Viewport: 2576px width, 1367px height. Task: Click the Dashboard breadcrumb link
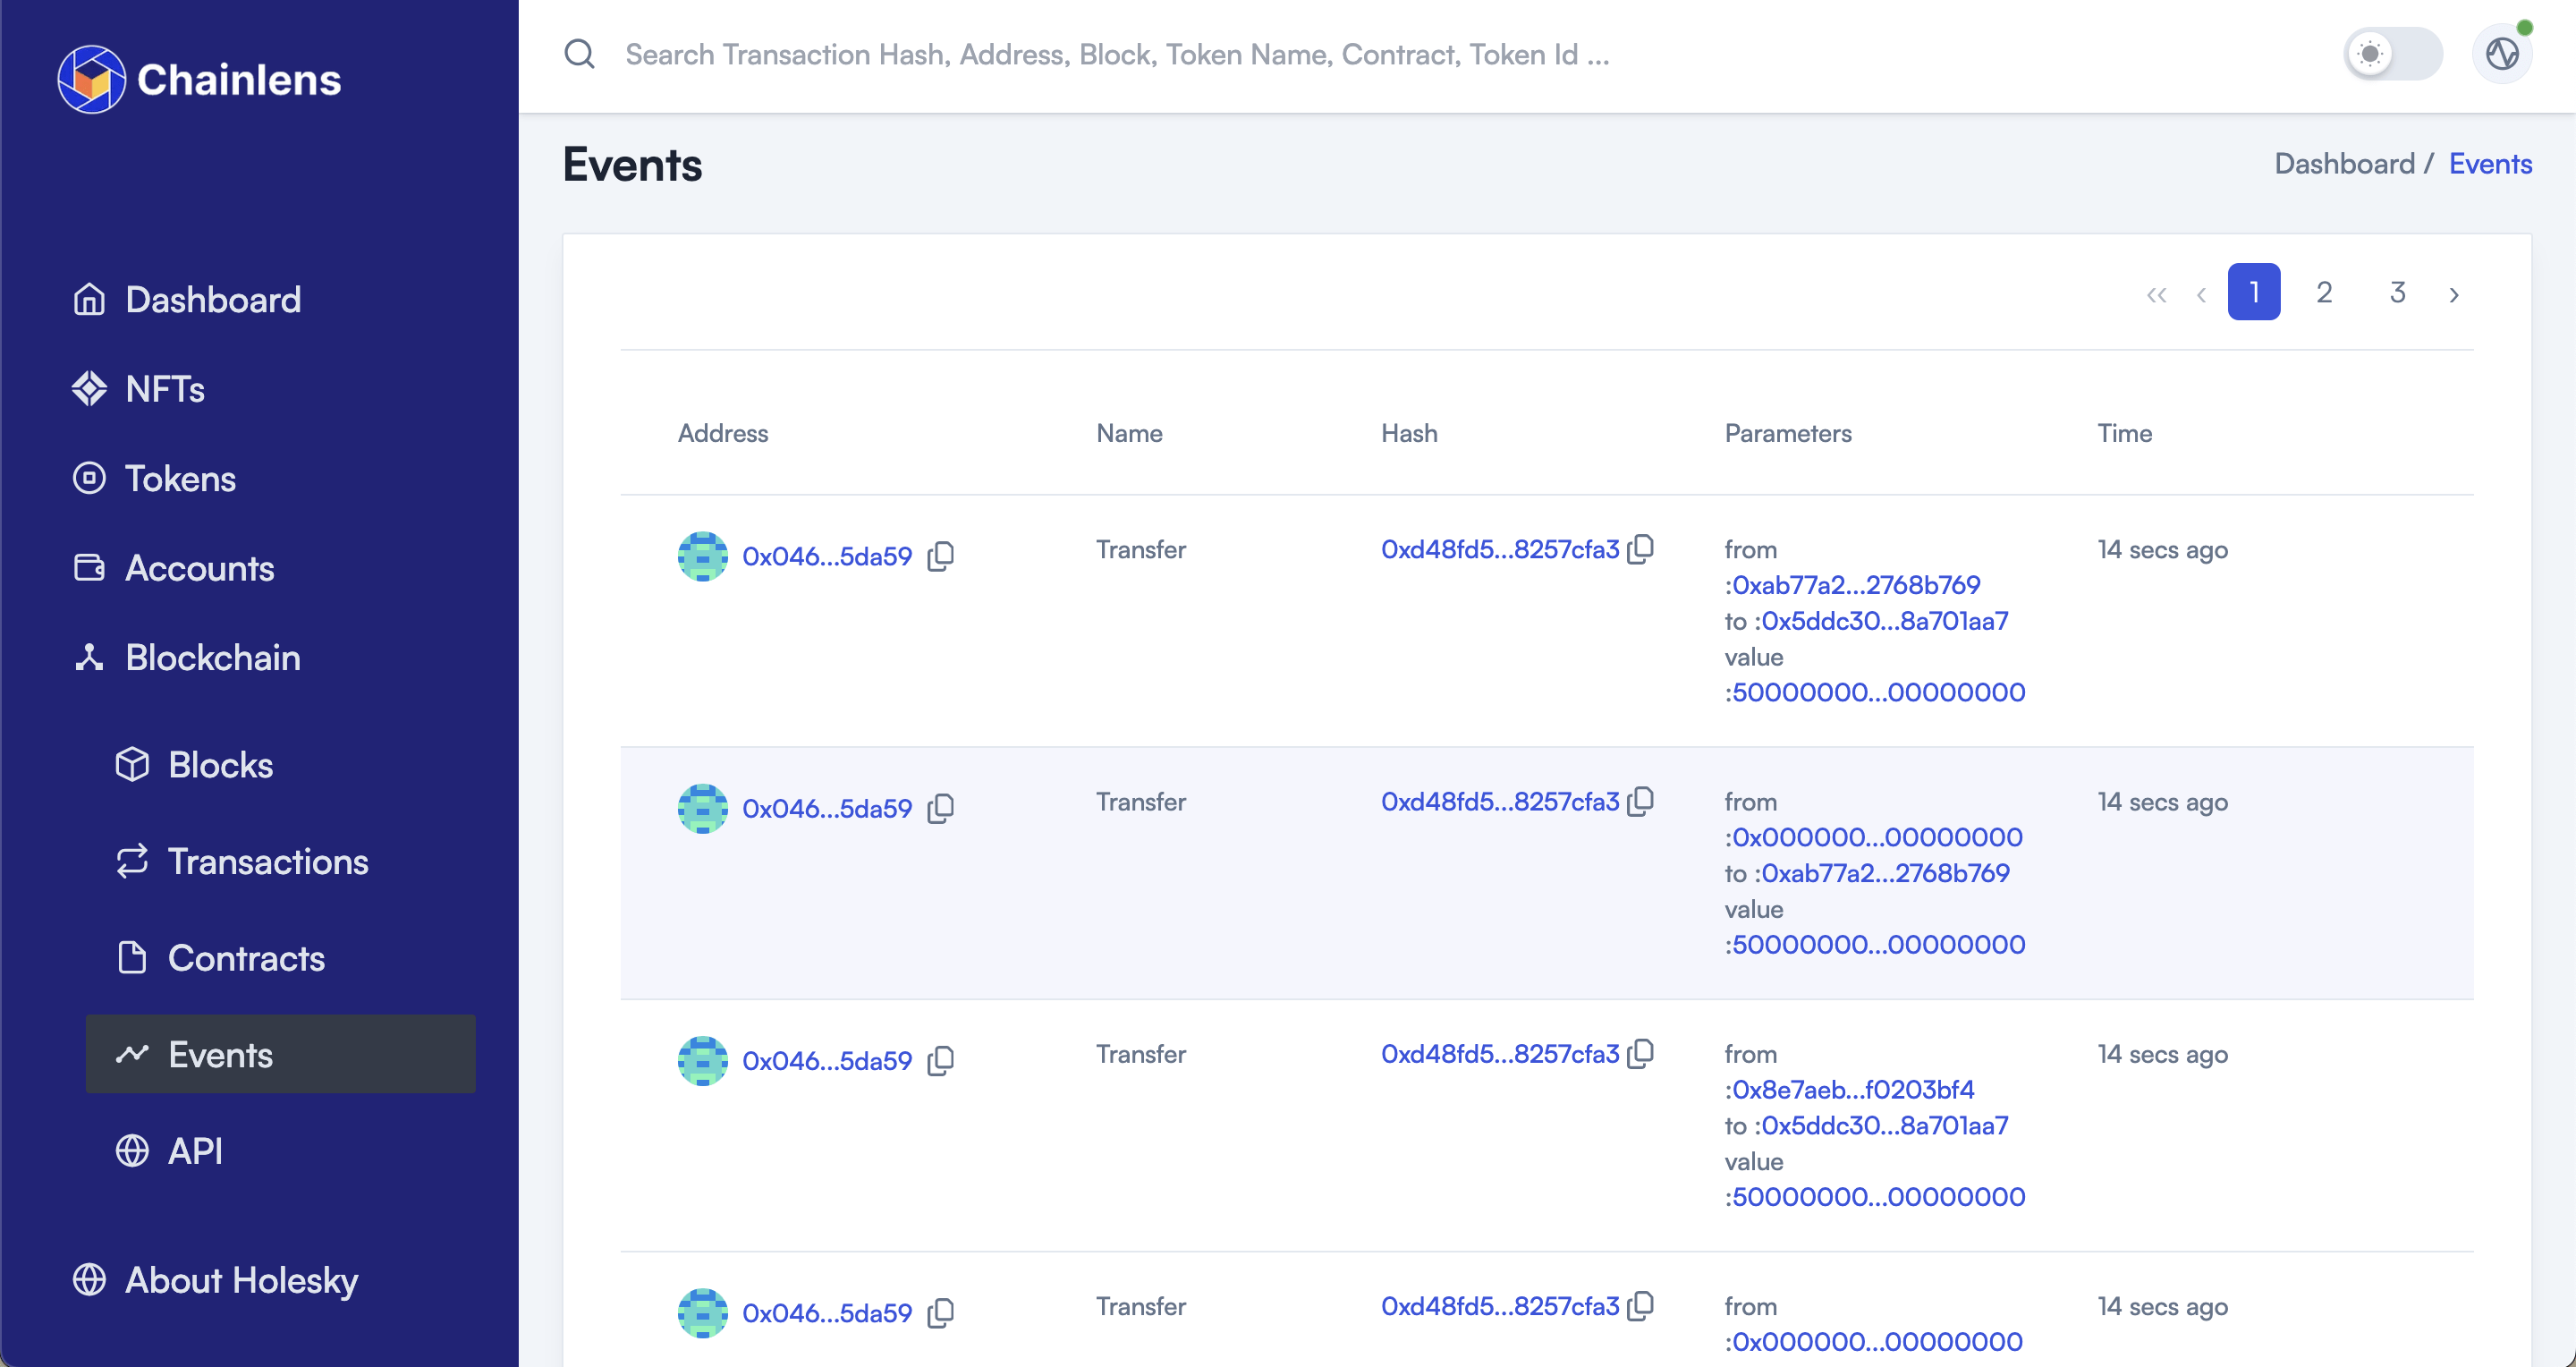click(x=2345, y=163)
